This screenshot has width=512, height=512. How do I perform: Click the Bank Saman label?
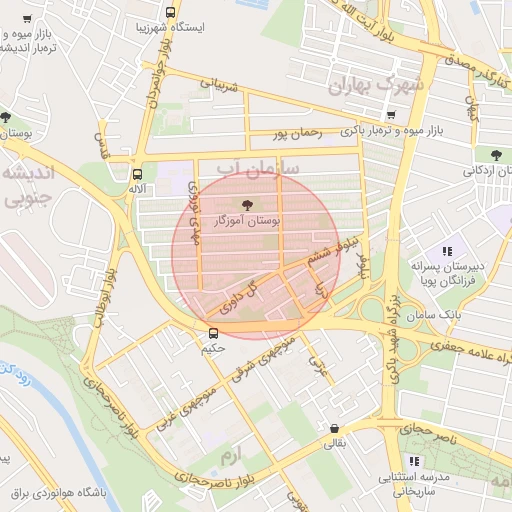coord(433,315)
